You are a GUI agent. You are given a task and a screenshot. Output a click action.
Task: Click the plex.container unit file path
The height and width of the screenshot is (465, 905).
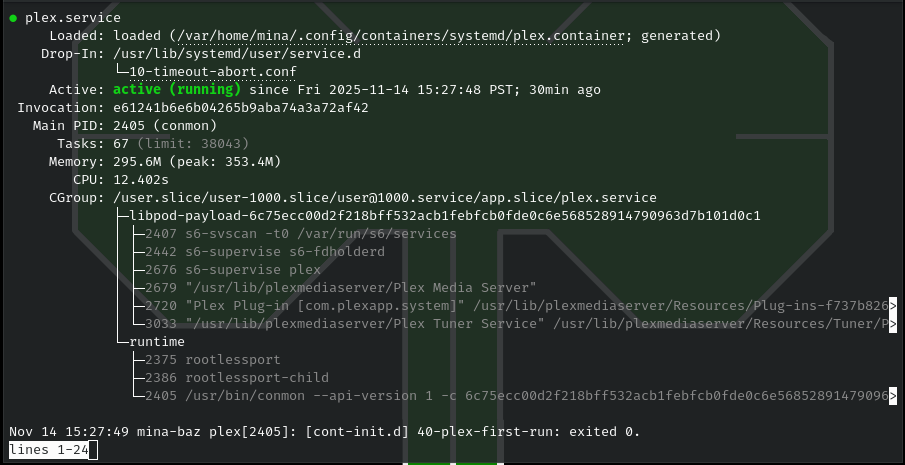pyautogui.click(x=401, y=36)
